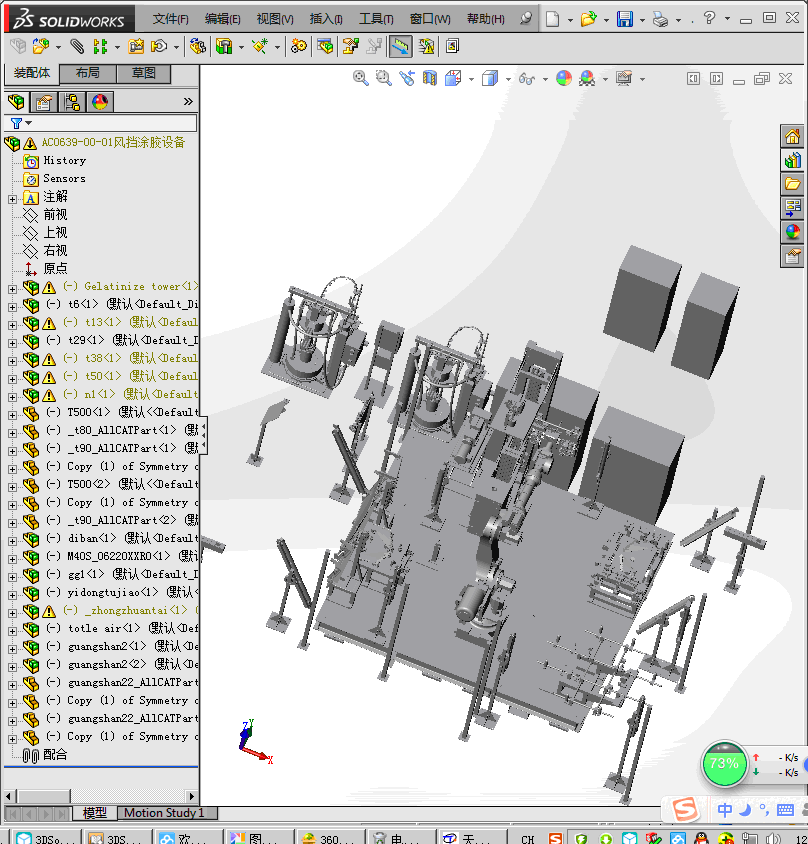Switch to the 布局 tab
Screen dimensions: 808x844
click(88, 73)
